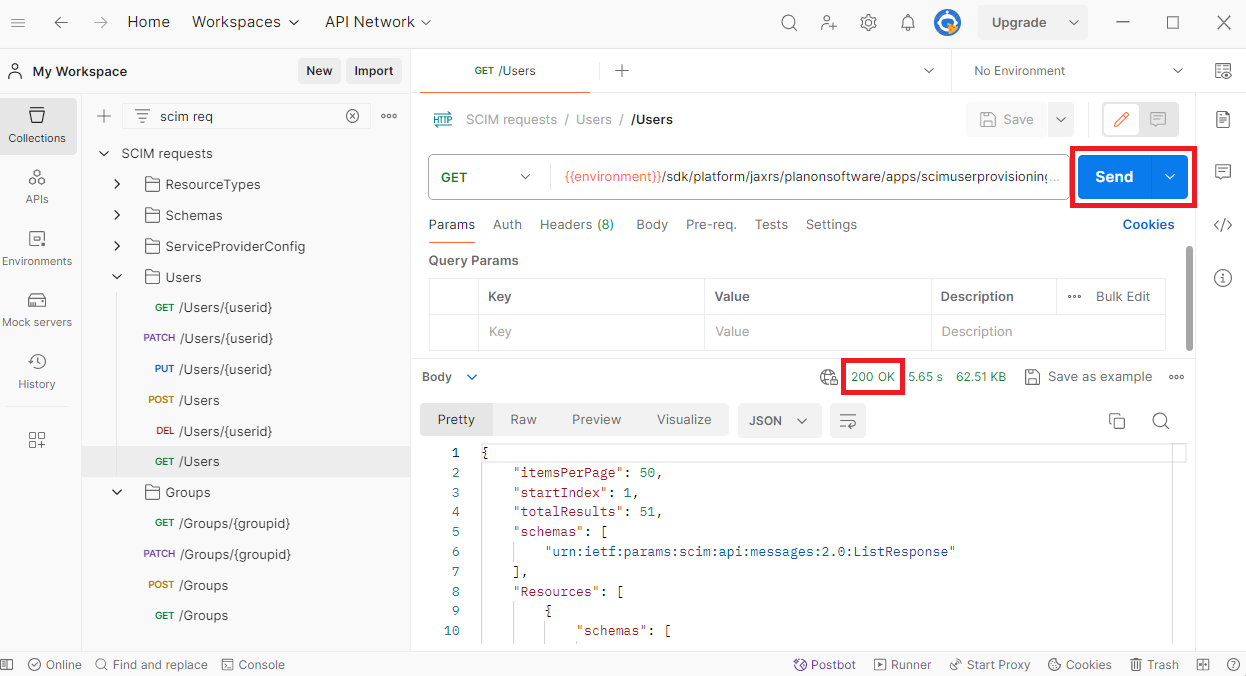Image resolution: width=1246 pixels, height=676 pixels.
Task: Open comments icon in right sidebar
Action: [x=1223, y=172]
